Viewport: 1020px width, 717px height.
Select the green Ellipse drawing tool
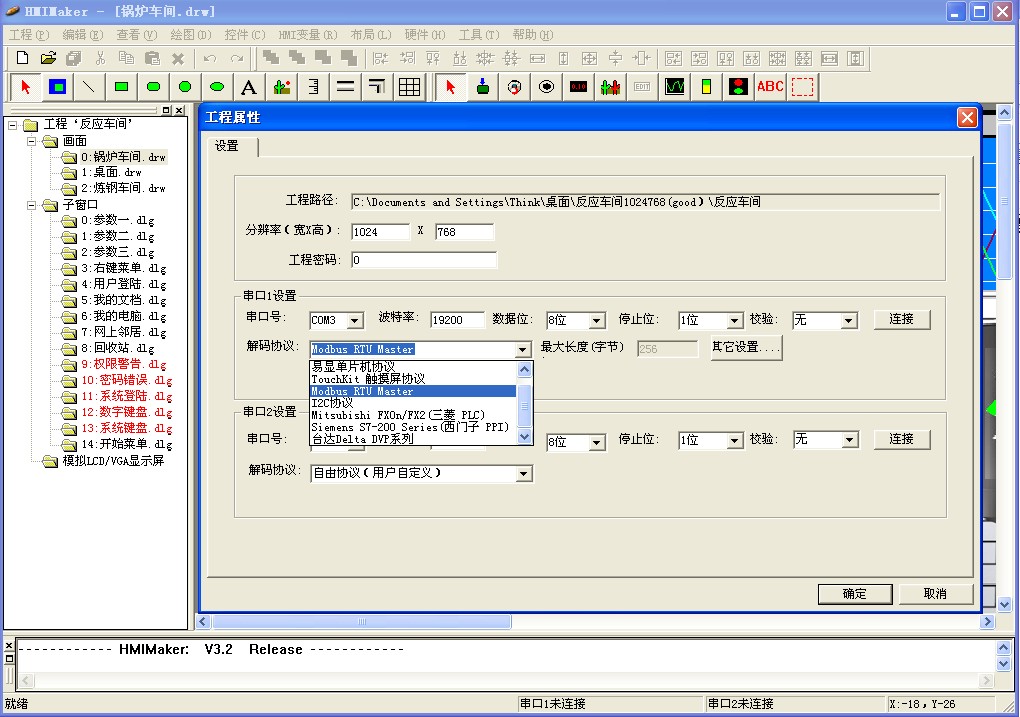pos(217,87)
